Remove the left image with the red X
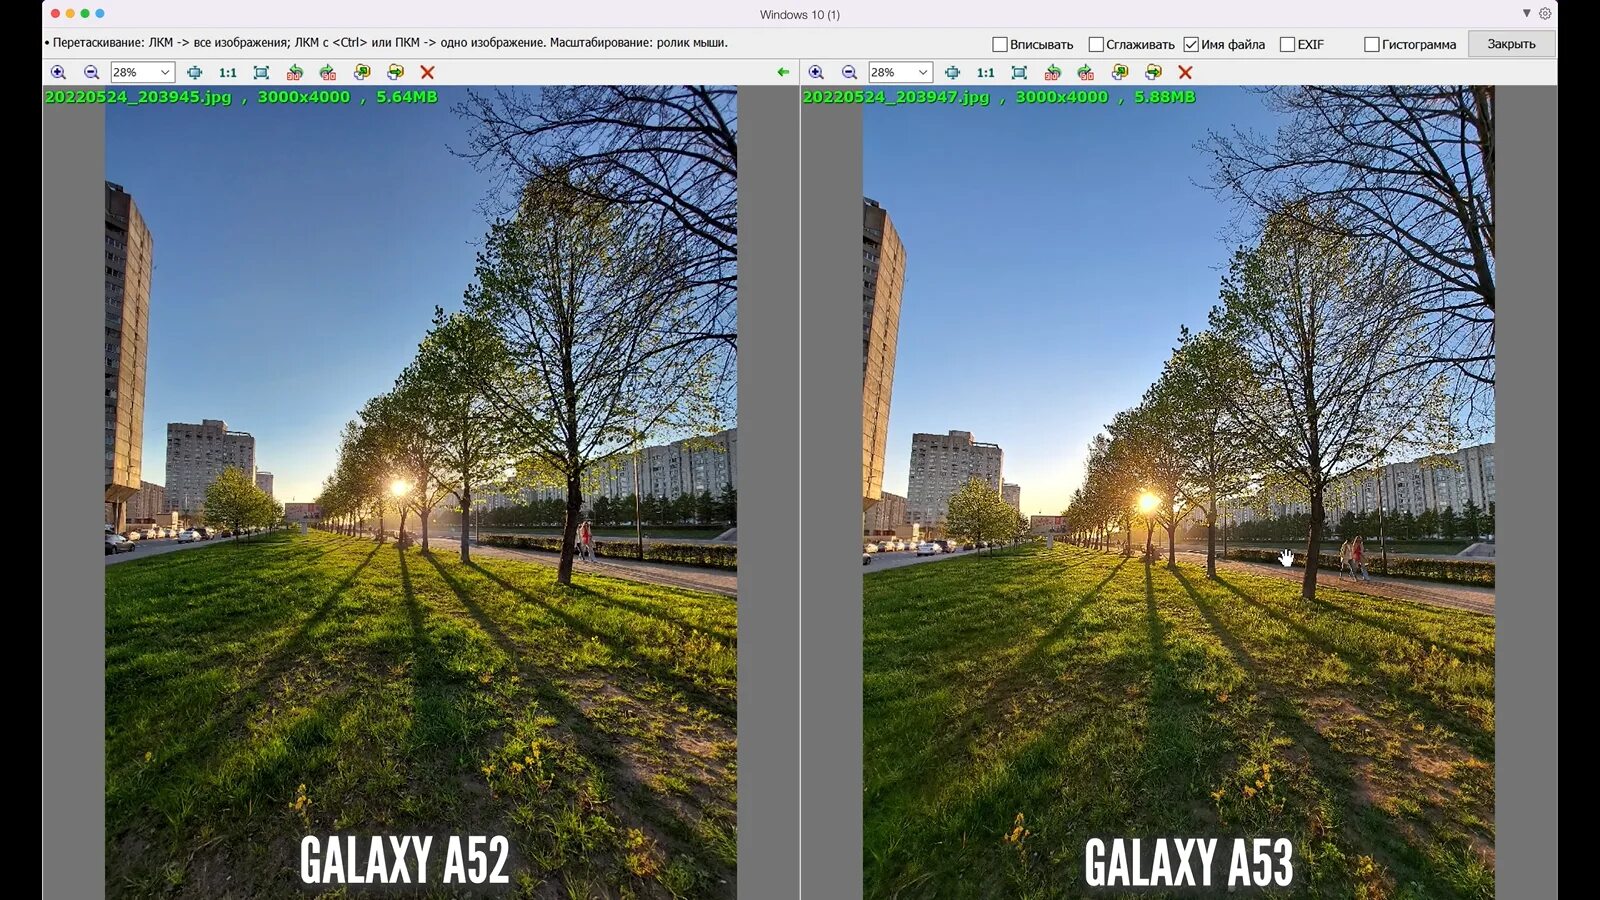This screenshot has width=1600, height=900. click(427, 72)
